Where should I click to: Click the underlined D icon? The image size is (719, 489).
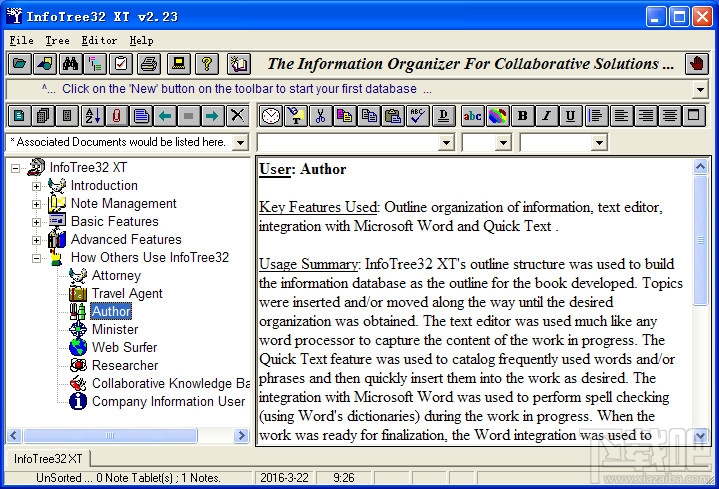[443, 116]
